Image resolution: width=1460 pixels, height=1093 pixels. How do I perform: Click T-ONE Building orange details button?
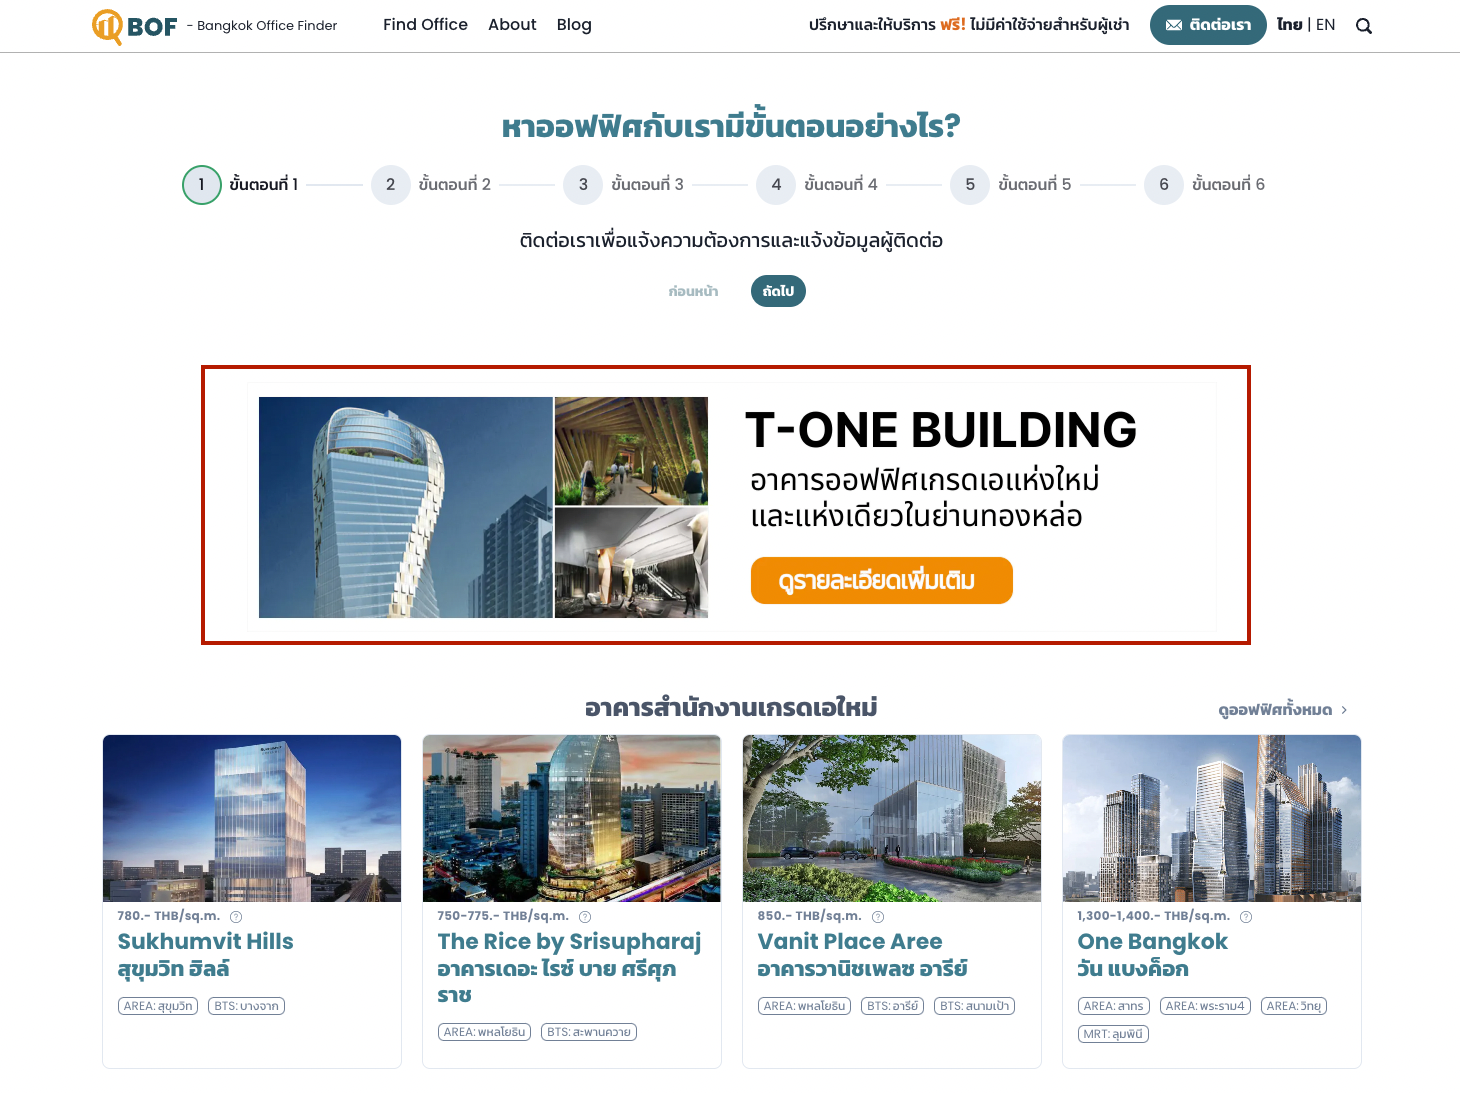(881, 581)
